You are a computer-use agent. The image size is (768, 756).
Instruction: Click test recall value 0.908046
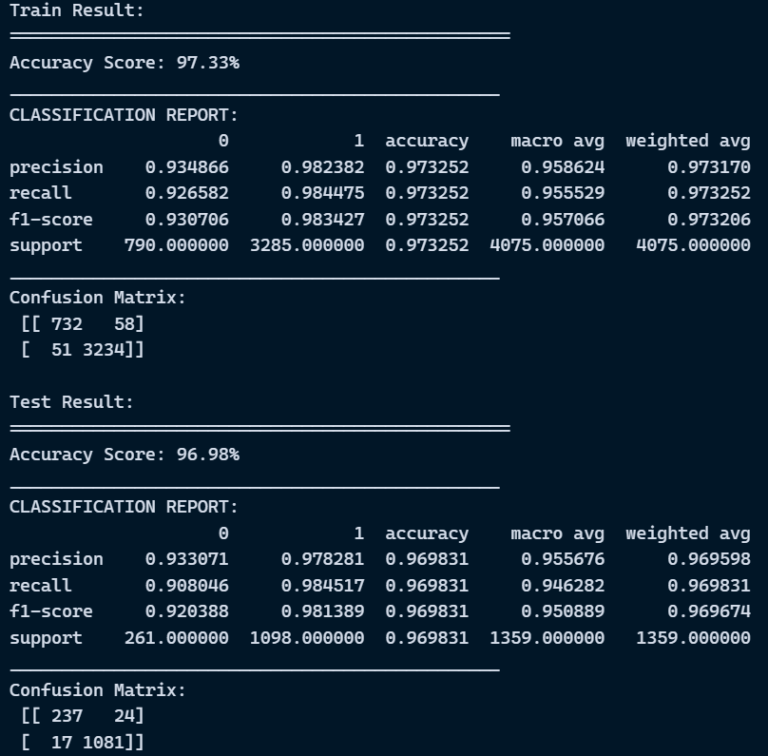[x=187, y=586]
